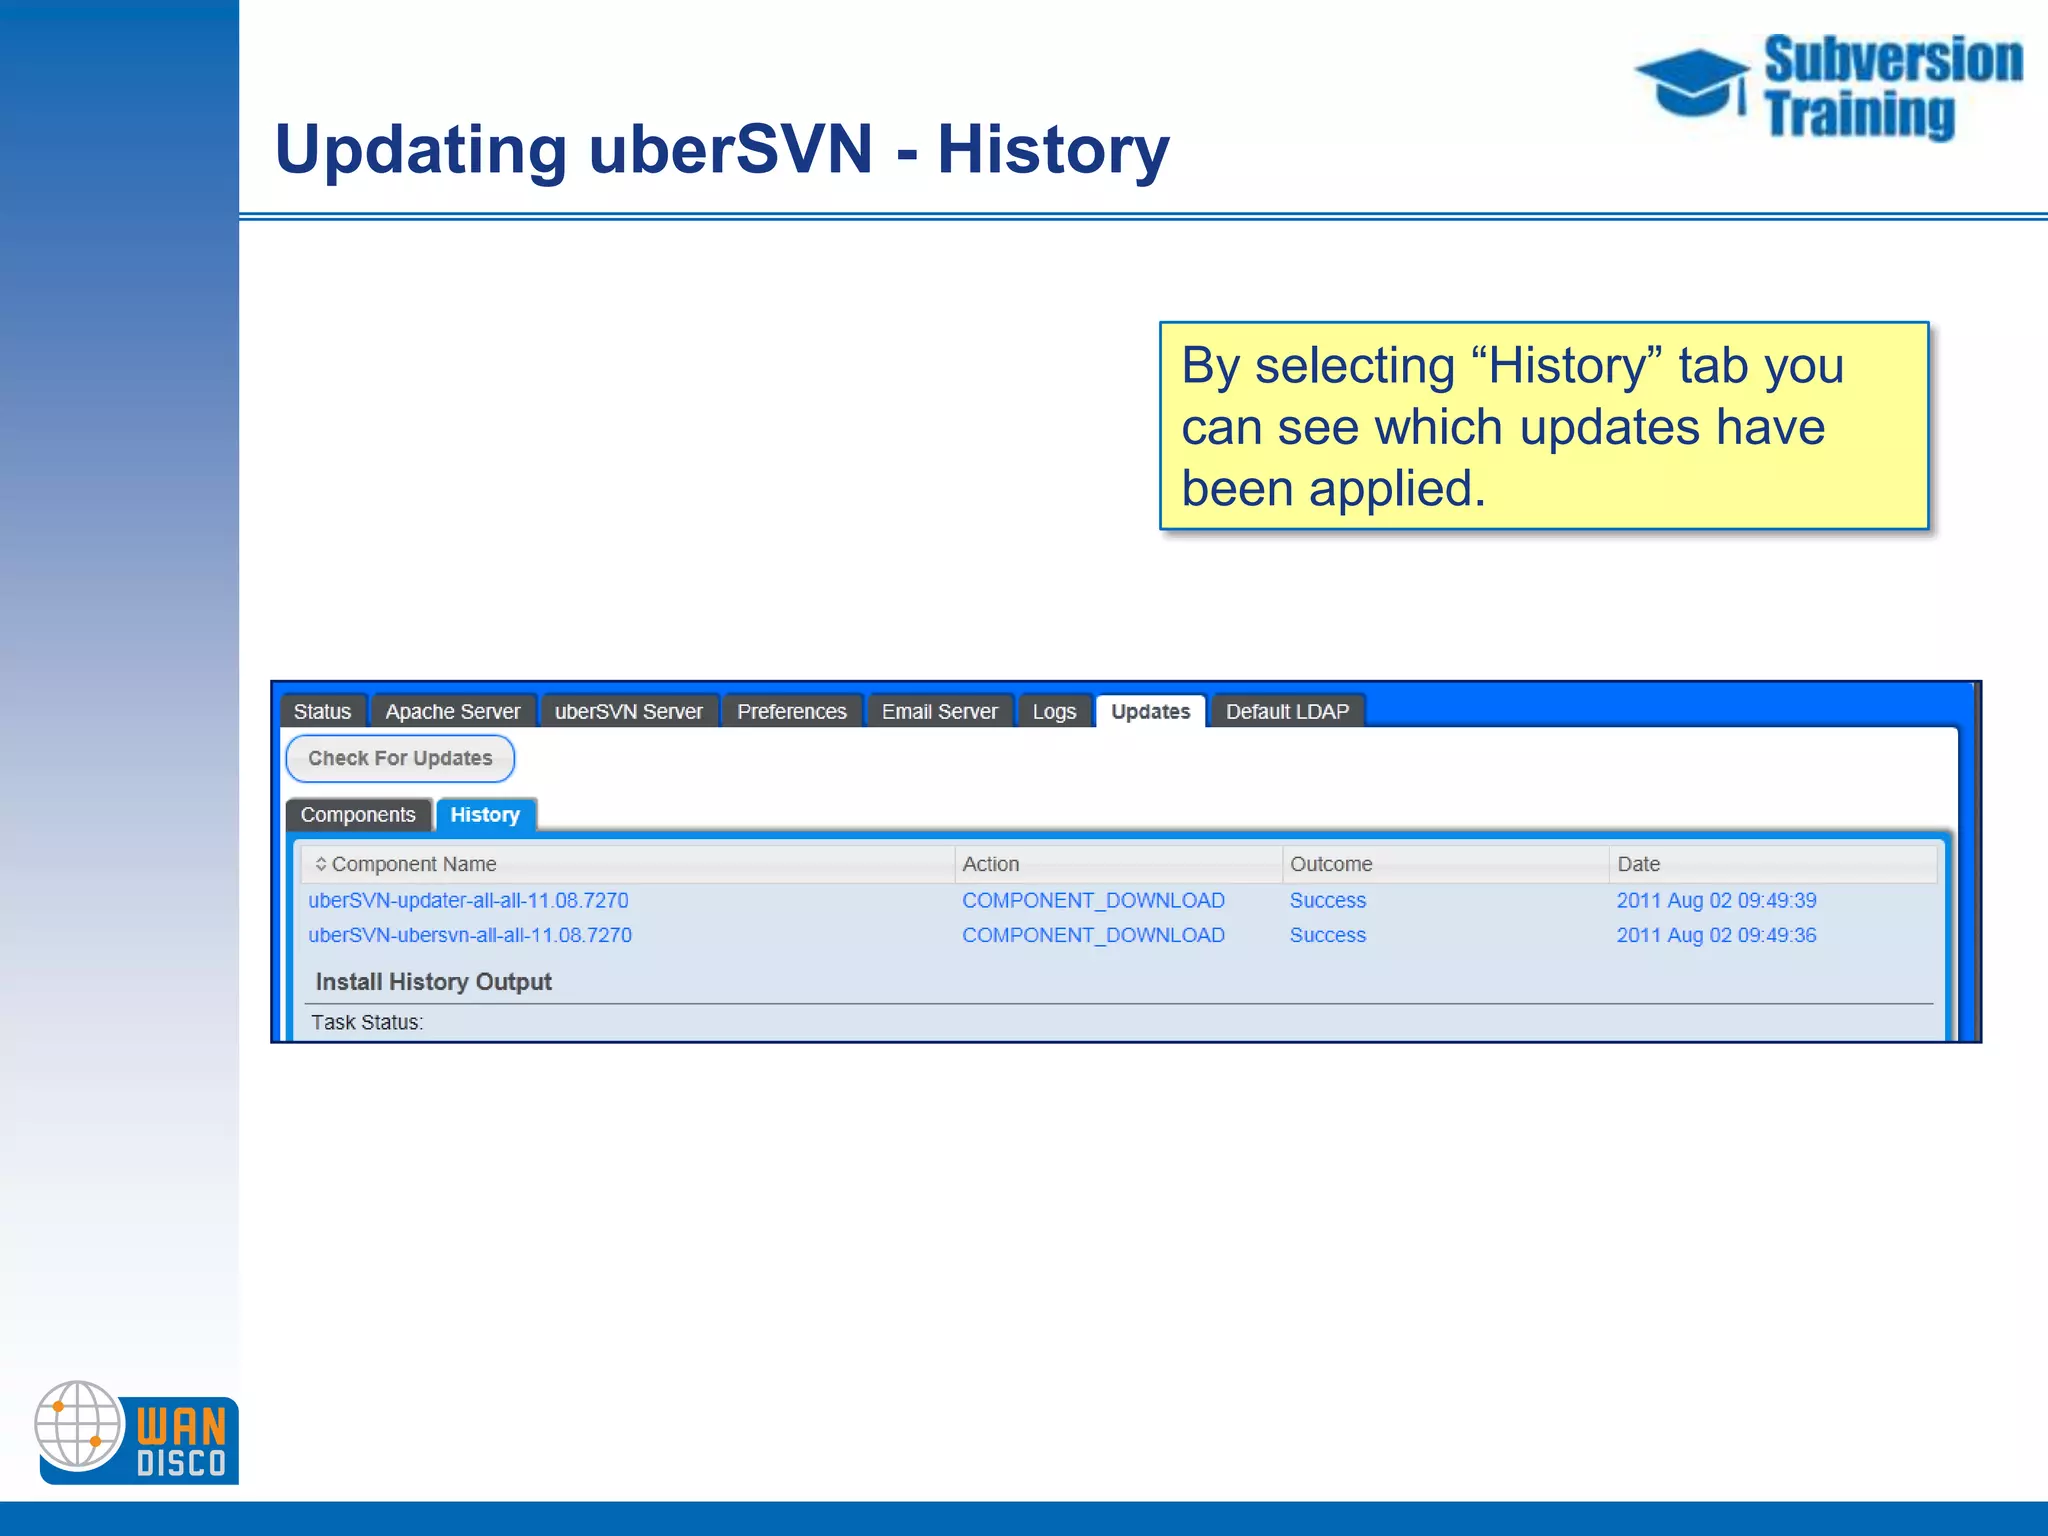
Task: Click the WANdisco globe logo
Action: tap(79, 1426)
